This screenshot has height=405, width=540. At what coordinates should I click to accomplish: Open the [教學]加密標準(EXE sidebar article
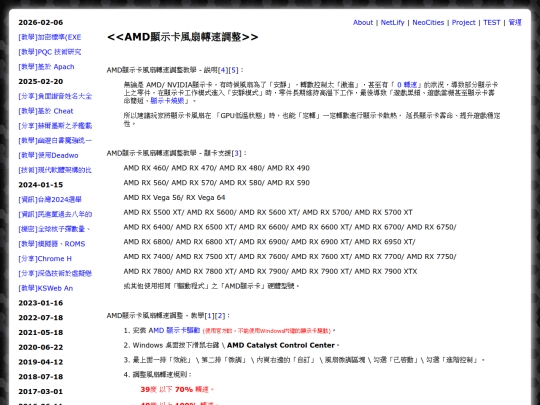click(x=50, y=37)
